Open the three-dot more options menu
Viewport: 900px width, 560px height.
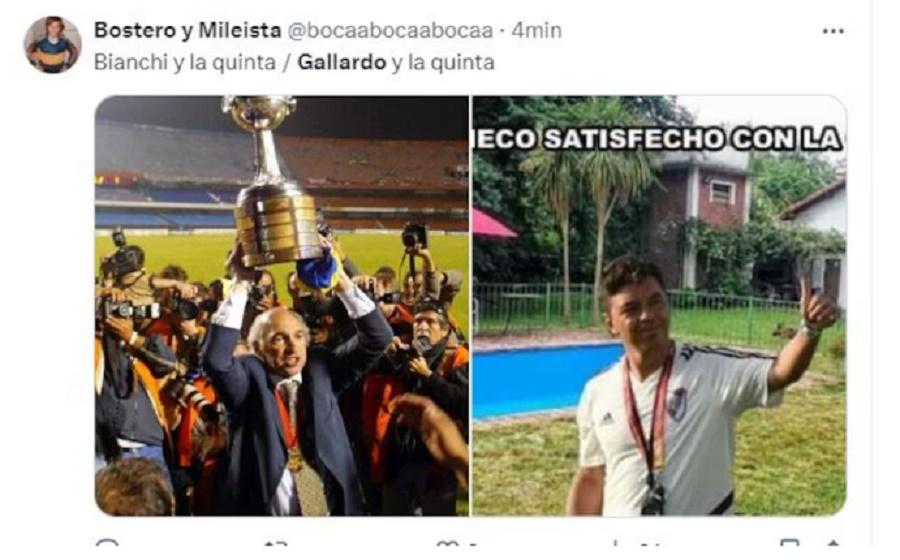click(x=833, y=31)
